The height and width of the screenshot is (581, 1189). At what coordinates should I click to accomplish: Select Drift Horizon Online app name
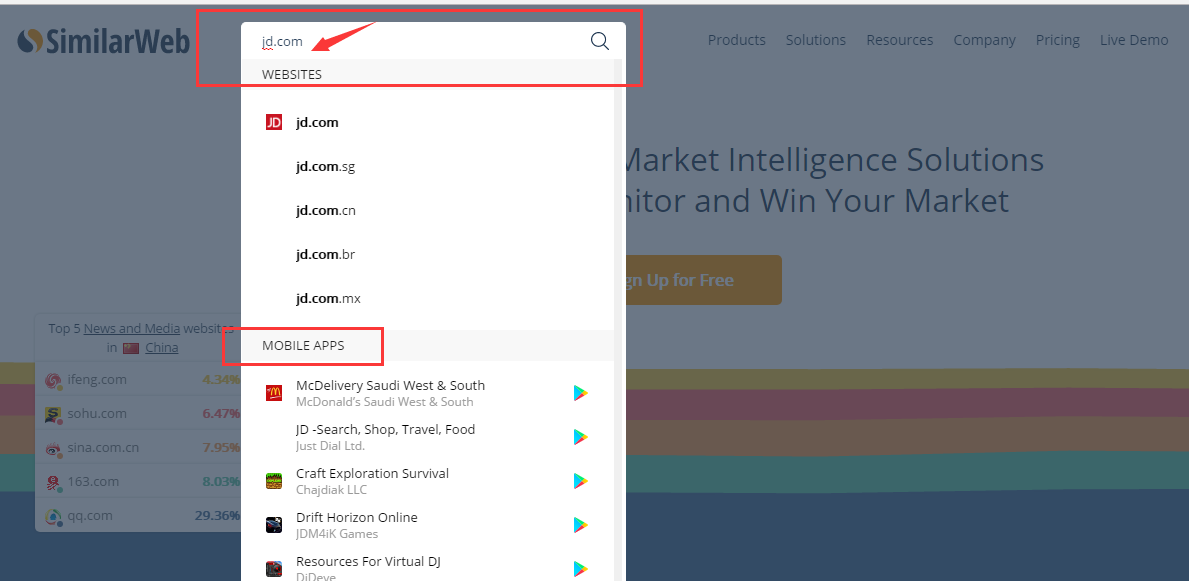pyautogui.click(x=356, y=517)
